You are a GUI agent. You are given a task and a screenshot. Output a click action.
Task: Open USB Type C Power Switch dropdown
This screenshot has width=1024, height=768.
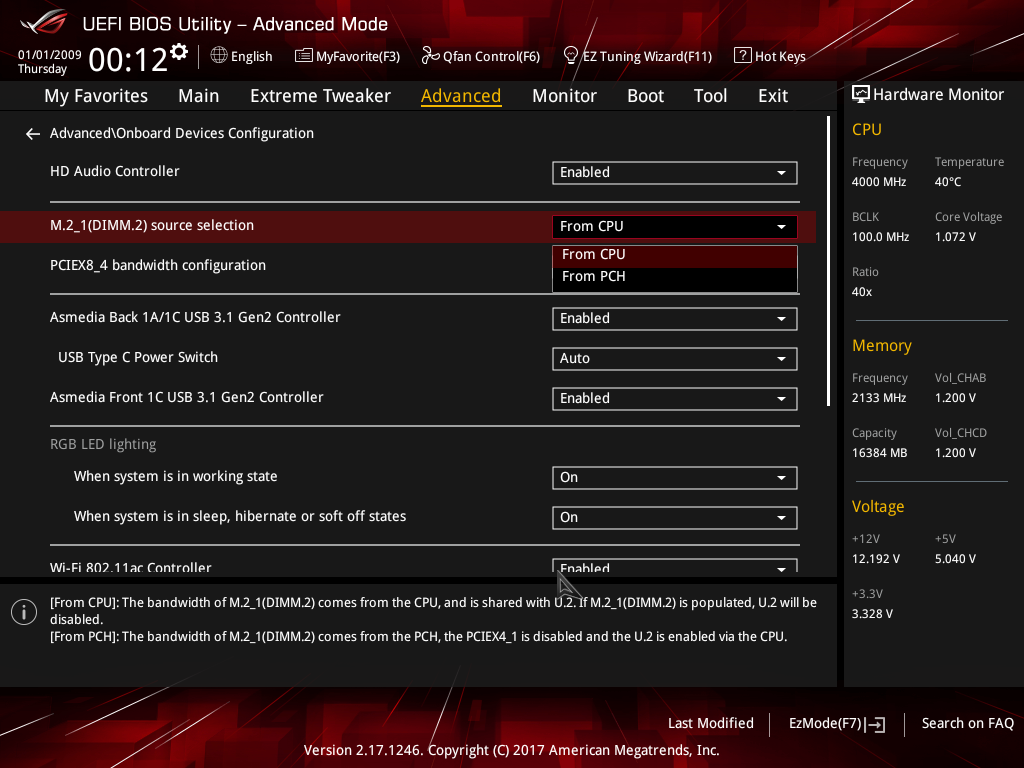pyautogui.click(x=675, y=359)
